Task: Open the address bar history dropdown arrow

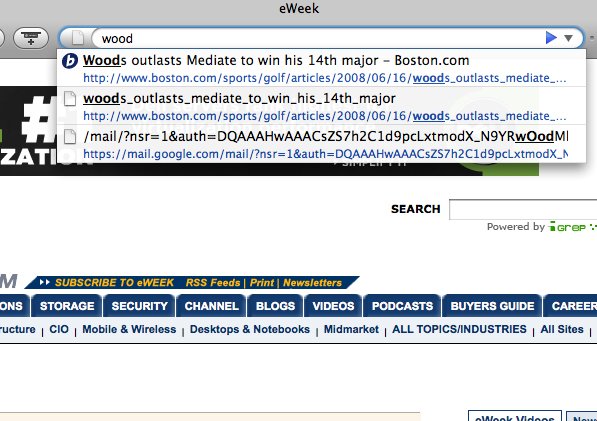Action: click(x=568, y=38)
